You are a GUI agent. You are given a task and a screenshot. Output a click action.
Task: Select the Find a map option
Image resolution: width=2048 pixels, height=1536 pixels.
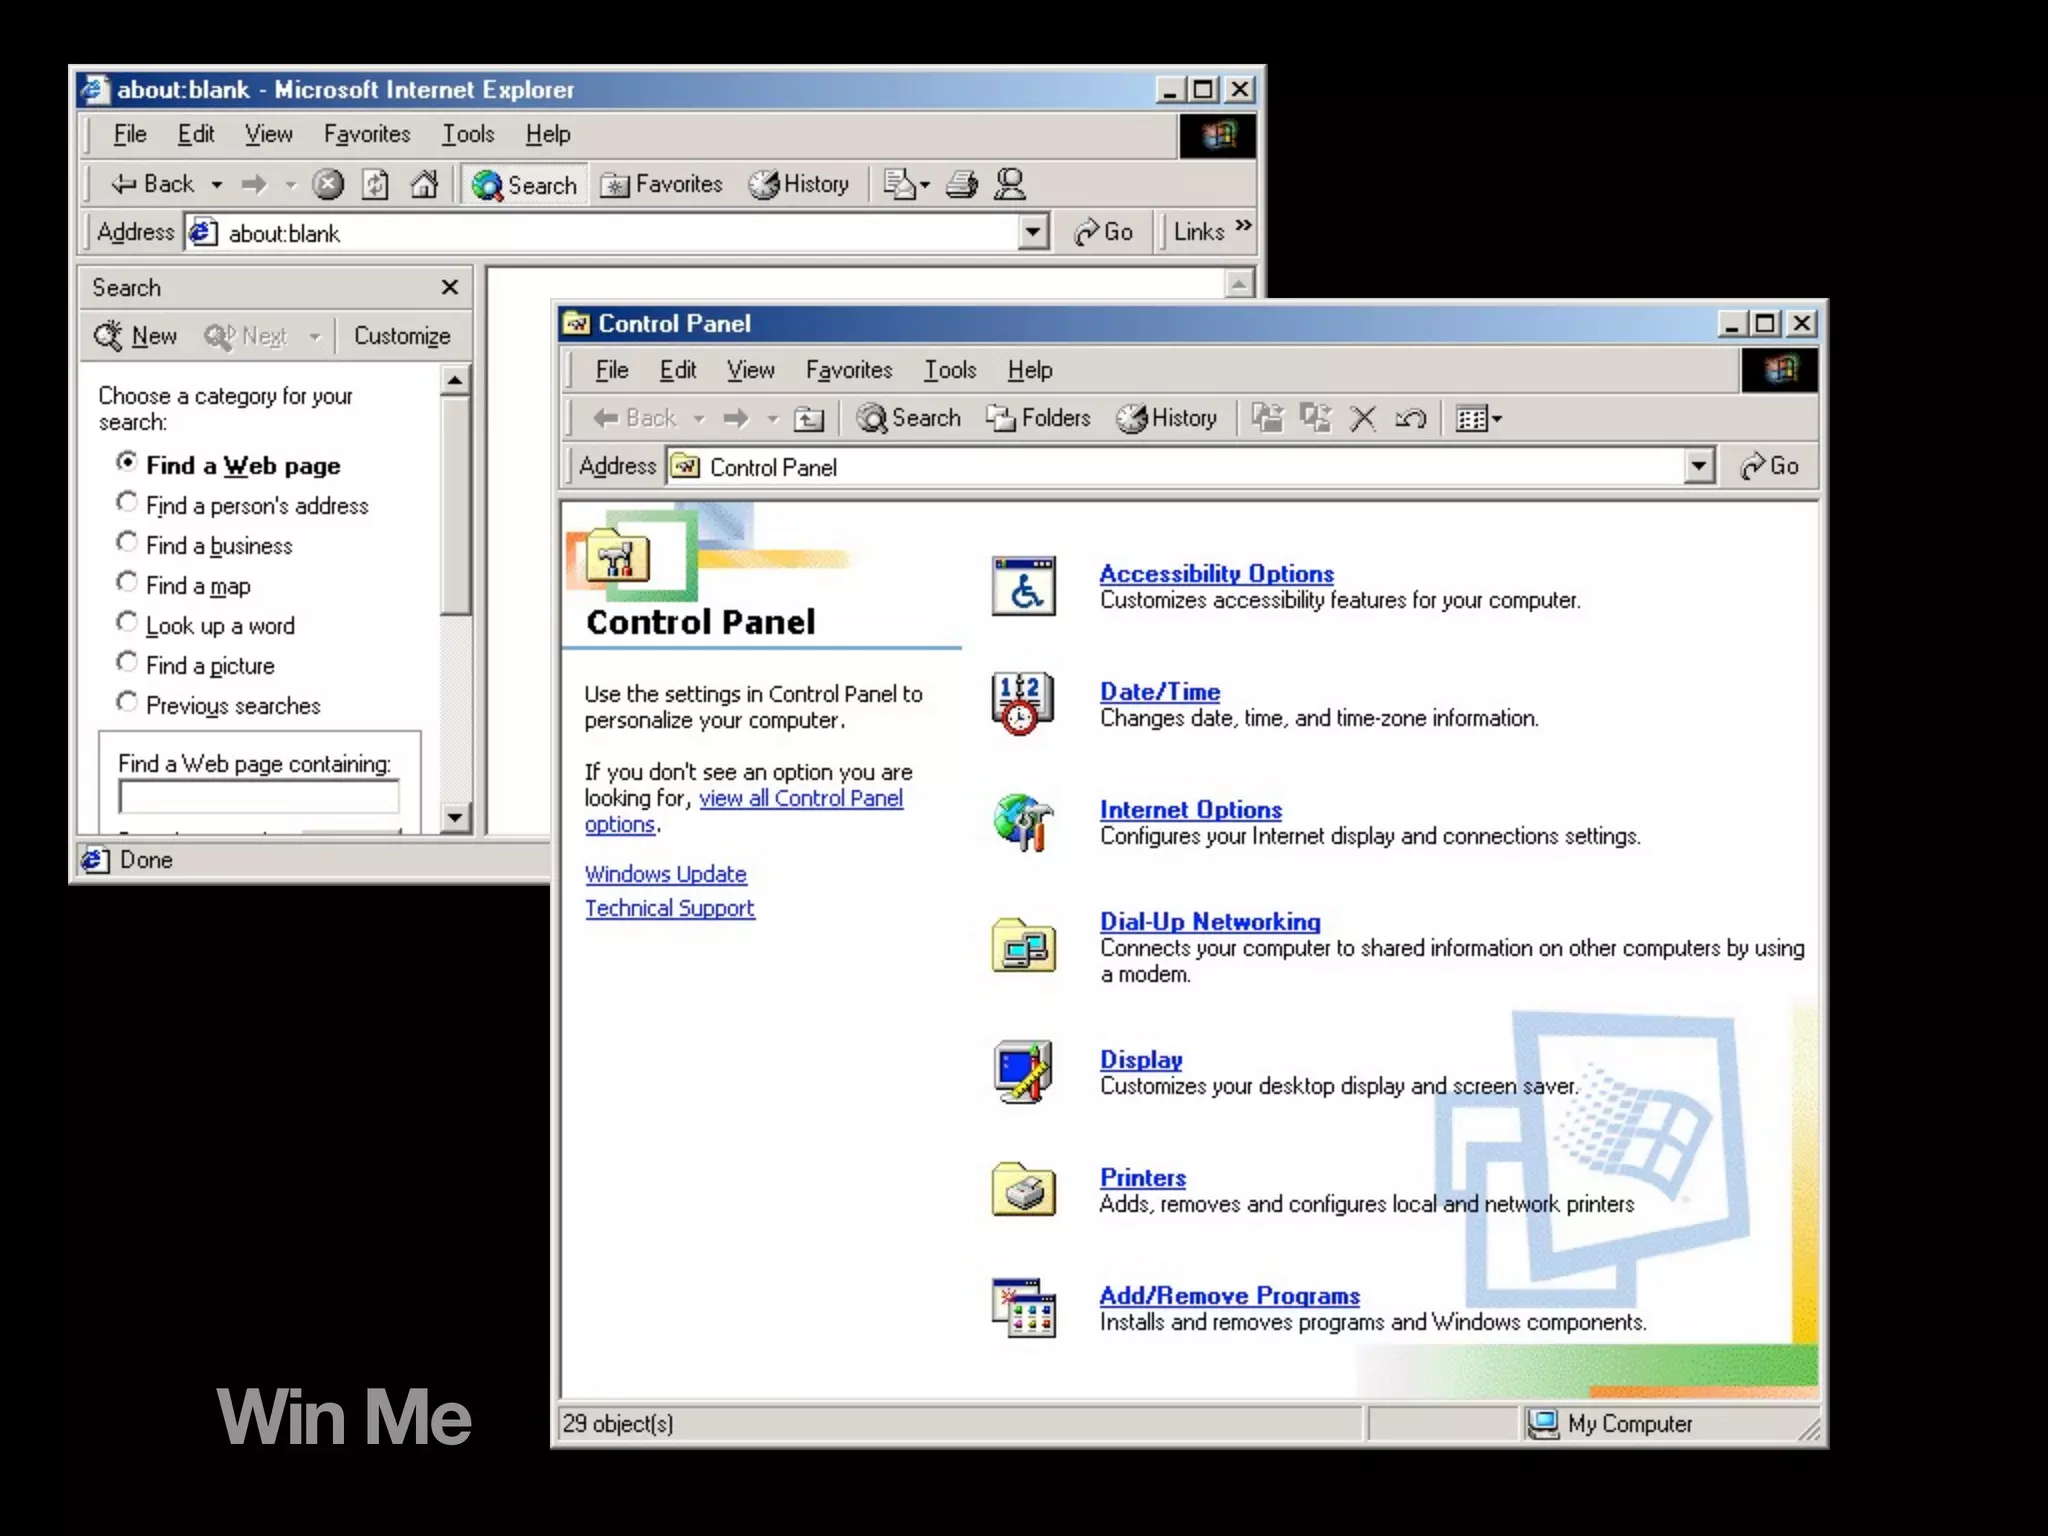click(127, 583)
